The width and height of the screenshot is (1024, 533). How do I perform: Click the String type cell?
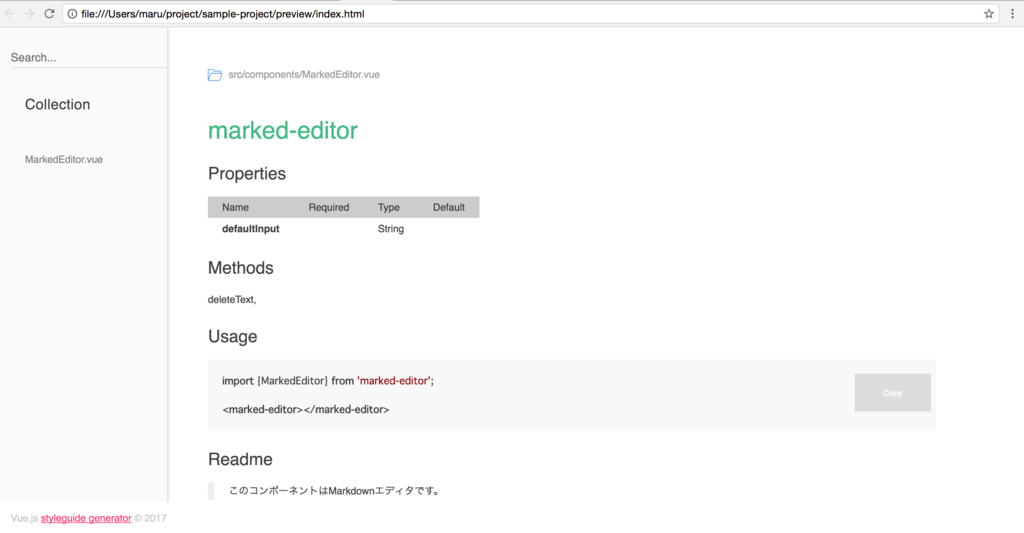[391, 229]
